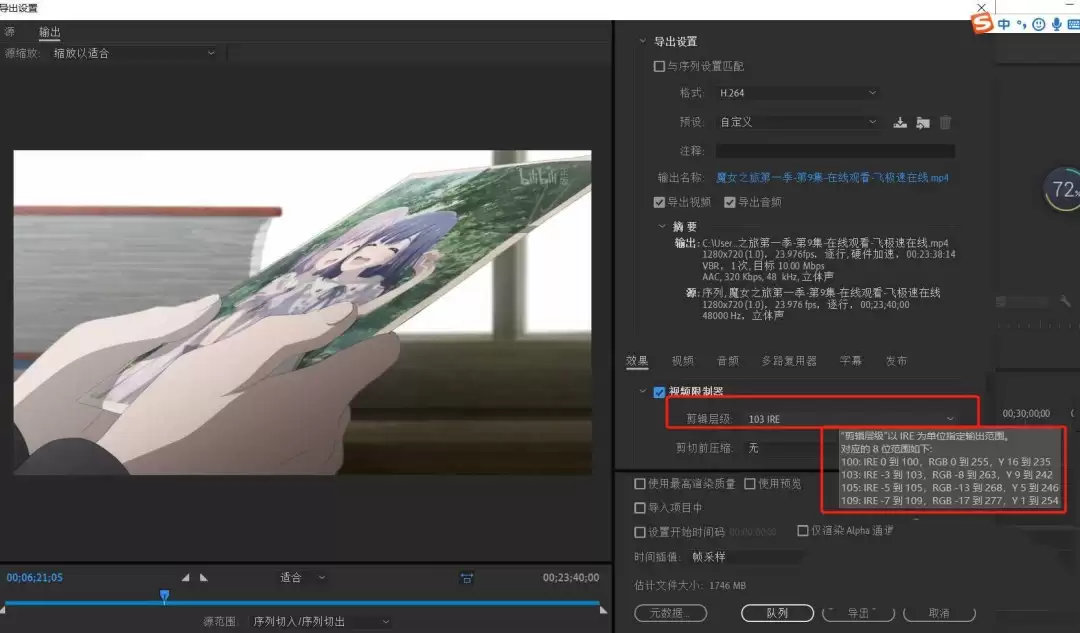Open the 剪切前压缩 dropdown
Screen dimensions: 1080x633
[x=782, y=448]
